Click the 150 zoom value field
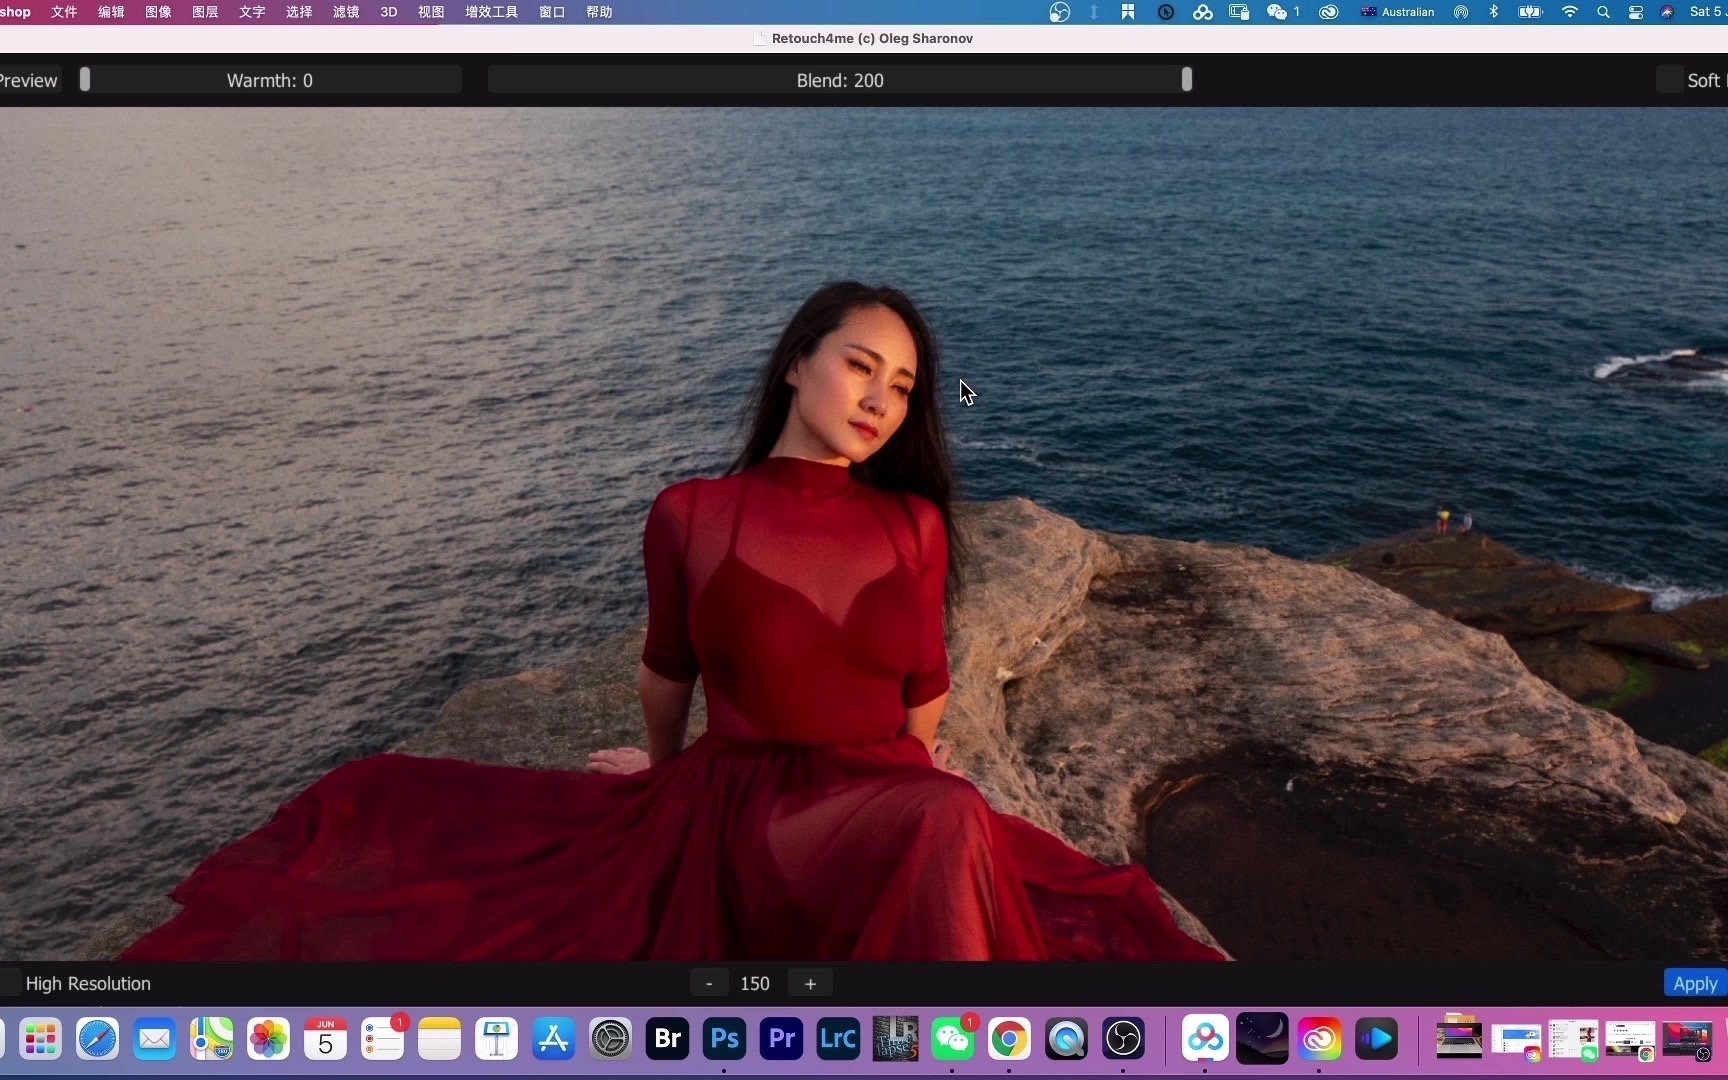 (755, 983)
